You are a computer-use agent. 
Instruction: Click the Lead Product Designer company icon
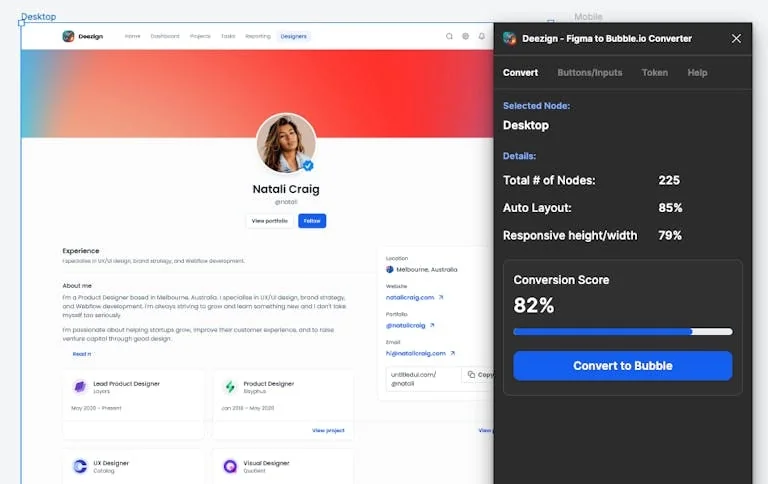[79, 387]
